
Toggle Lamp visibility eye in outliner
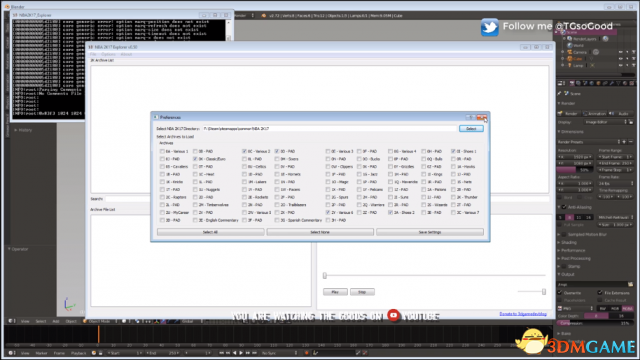pos(621,65)
